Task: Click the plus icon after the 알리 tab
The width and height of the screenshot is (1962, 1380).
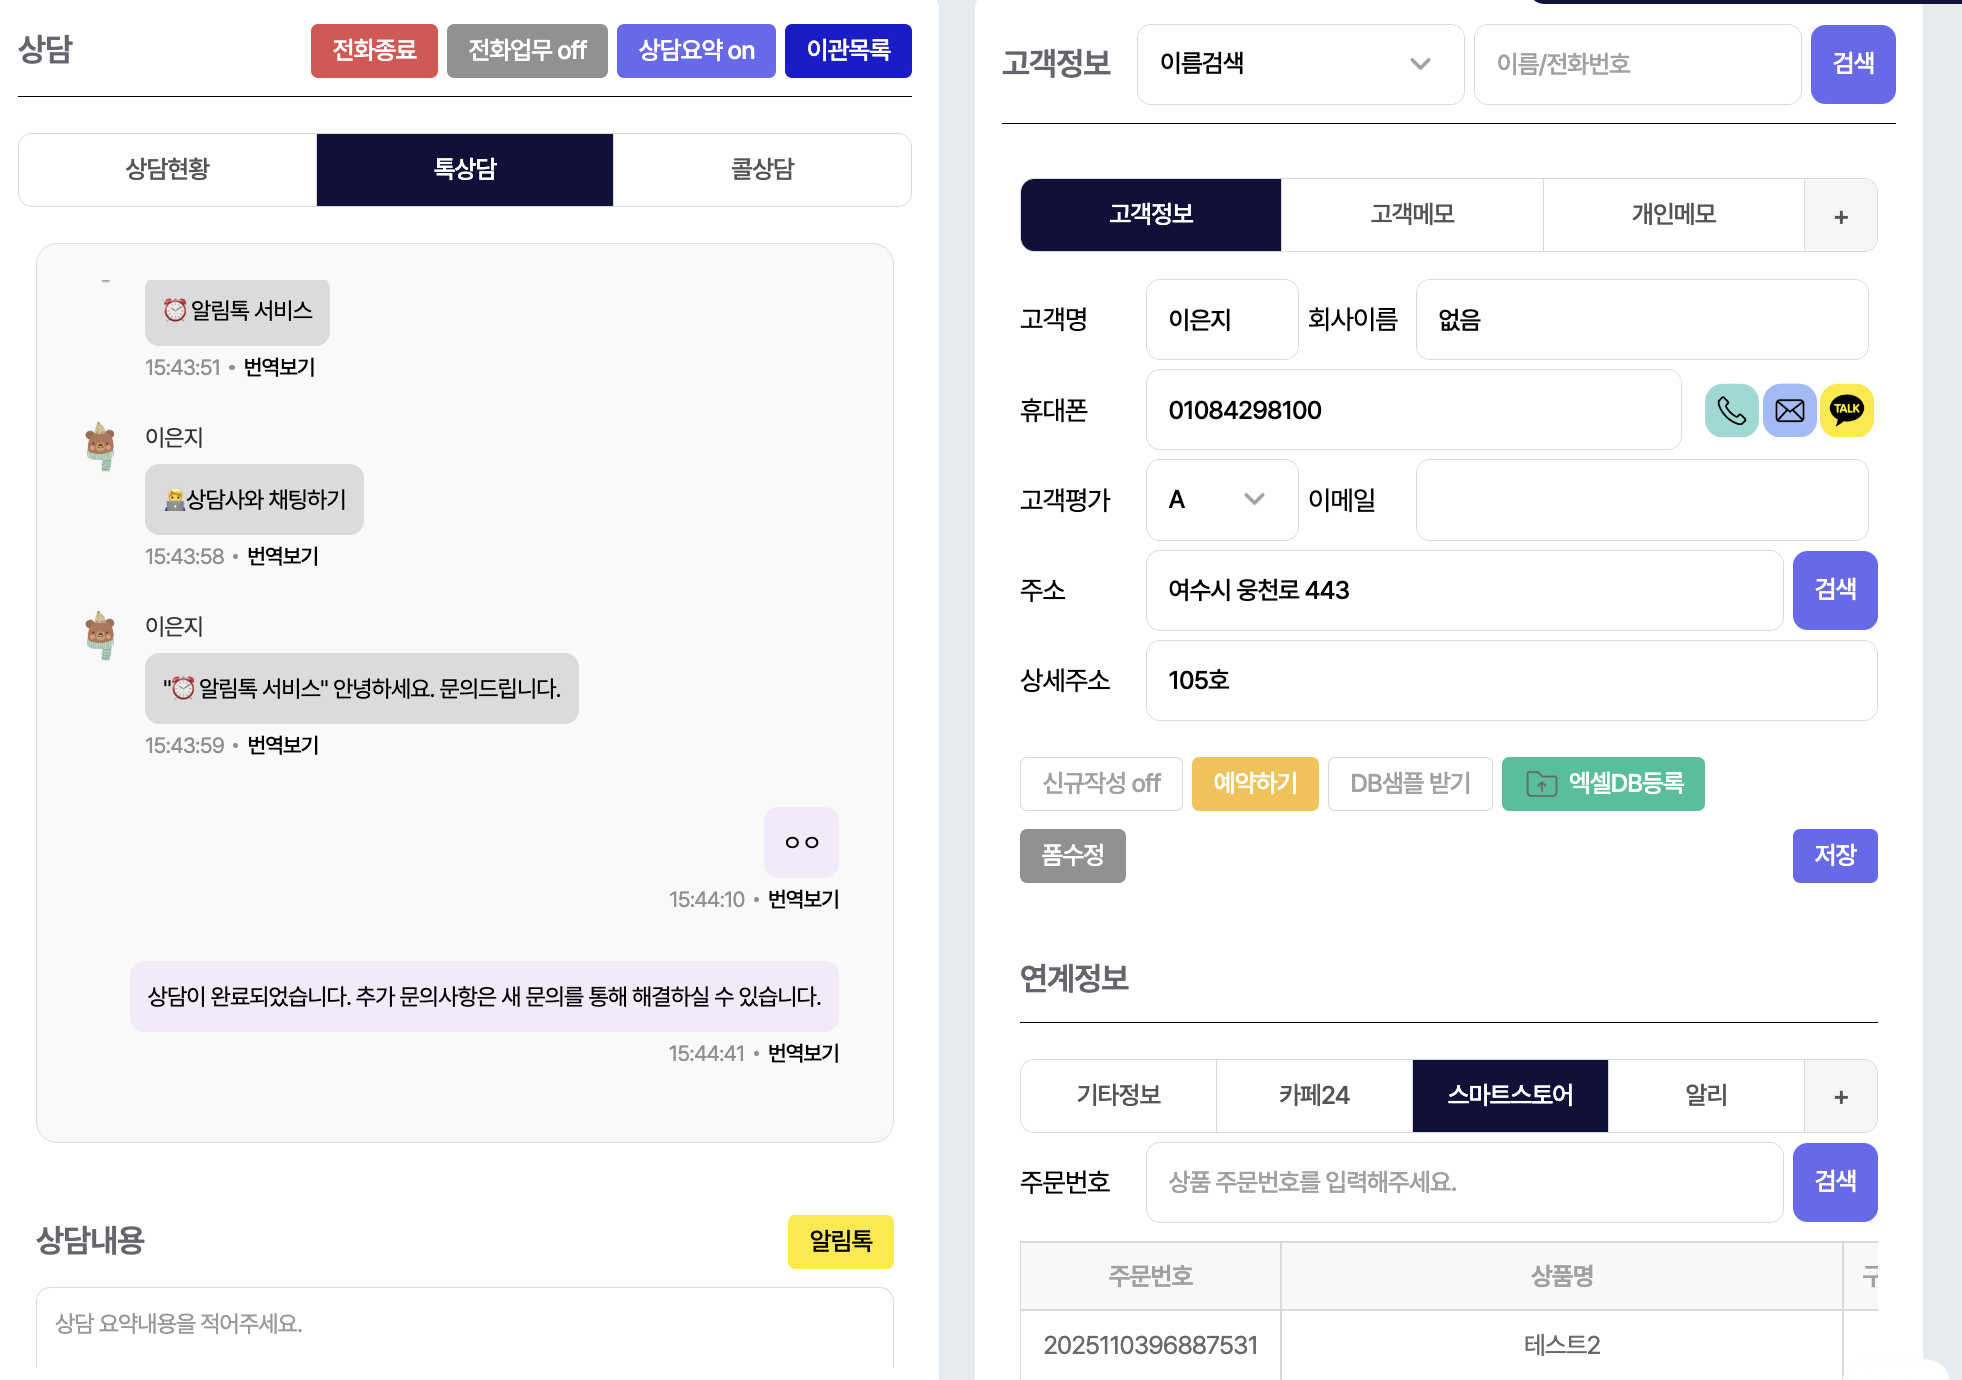Action: pyautogui.click(x=1840, y=1096)
